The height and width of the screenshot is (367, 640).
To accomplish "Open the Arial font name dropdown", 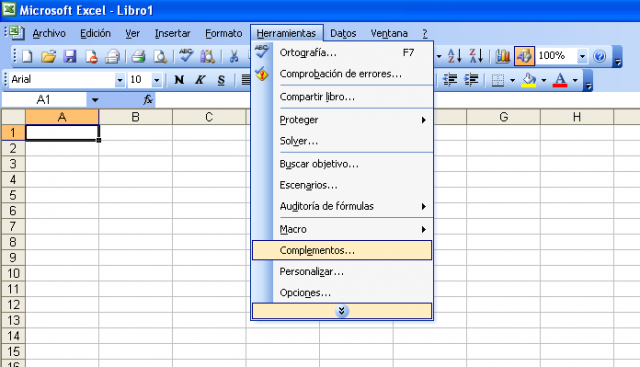I will point(119,80).
